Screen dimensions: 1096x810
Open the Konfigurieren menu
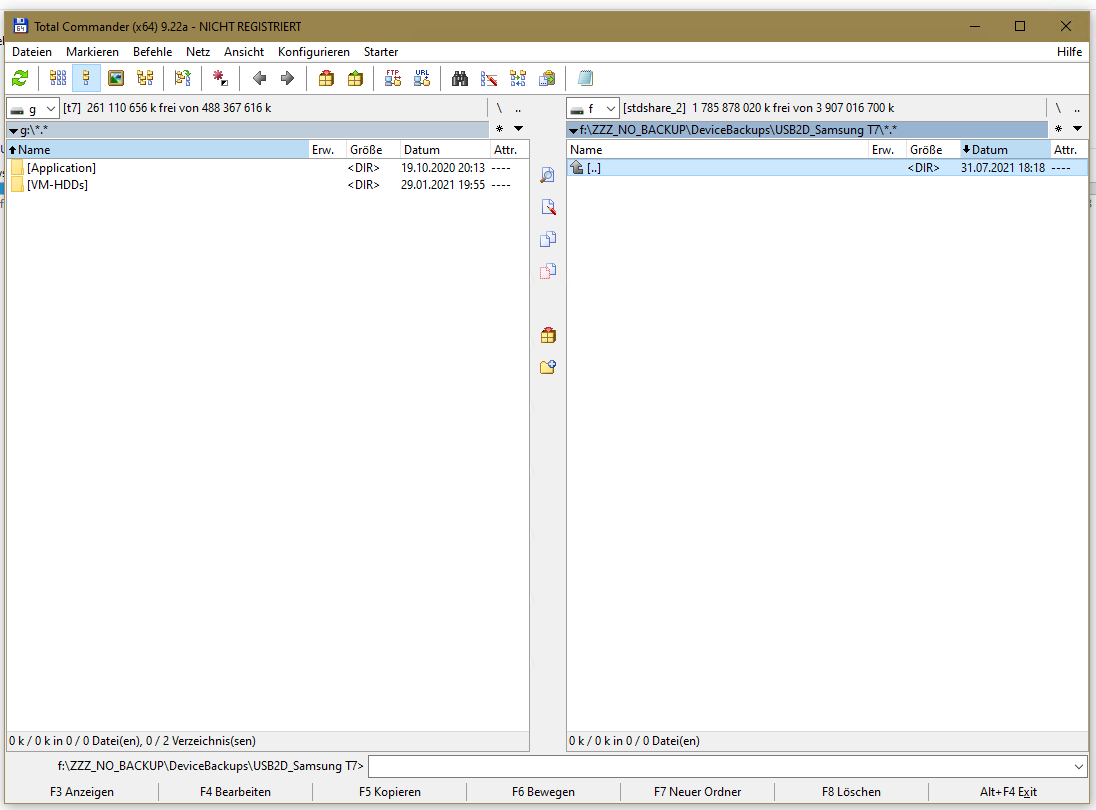click(314, 52)
